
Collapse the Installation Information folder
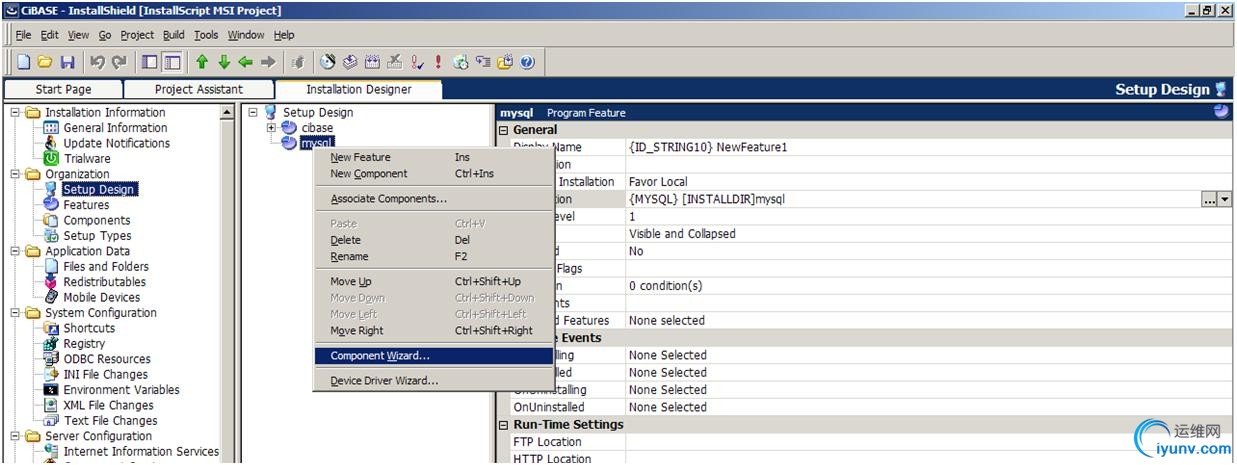click(16, 113)
